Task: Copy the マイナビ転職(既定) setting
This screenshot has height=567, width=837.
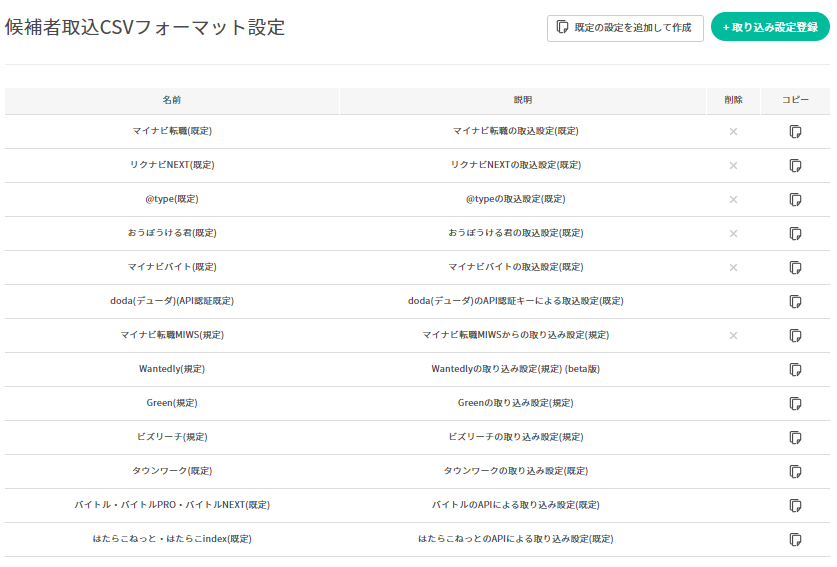Action: coord(795,131)
